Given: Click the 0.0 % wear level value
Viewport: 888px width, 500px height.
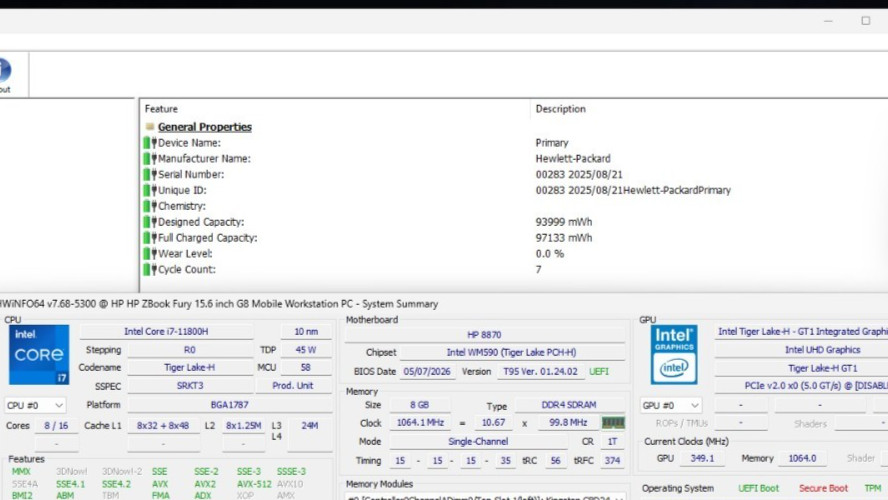Looking at the screenshot, I should pyautogui.click(x=549, y=254).
